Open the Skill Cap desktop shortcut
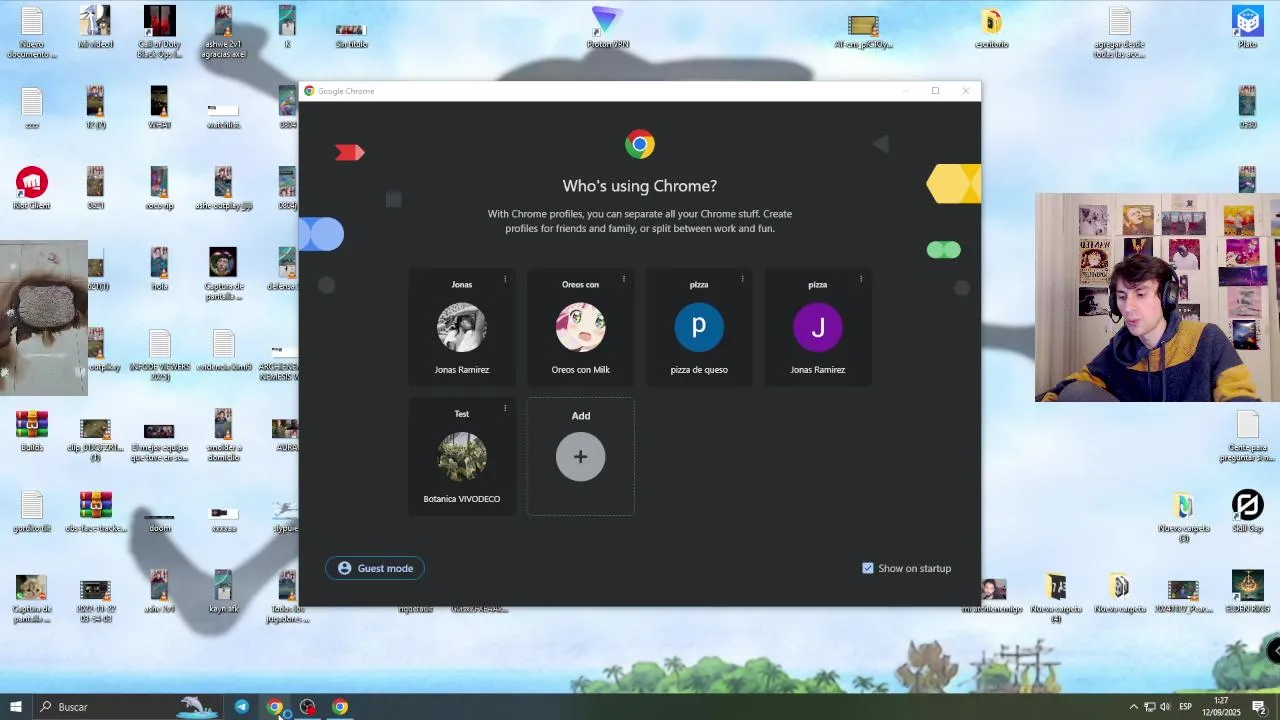 [x=1247, y=511]
